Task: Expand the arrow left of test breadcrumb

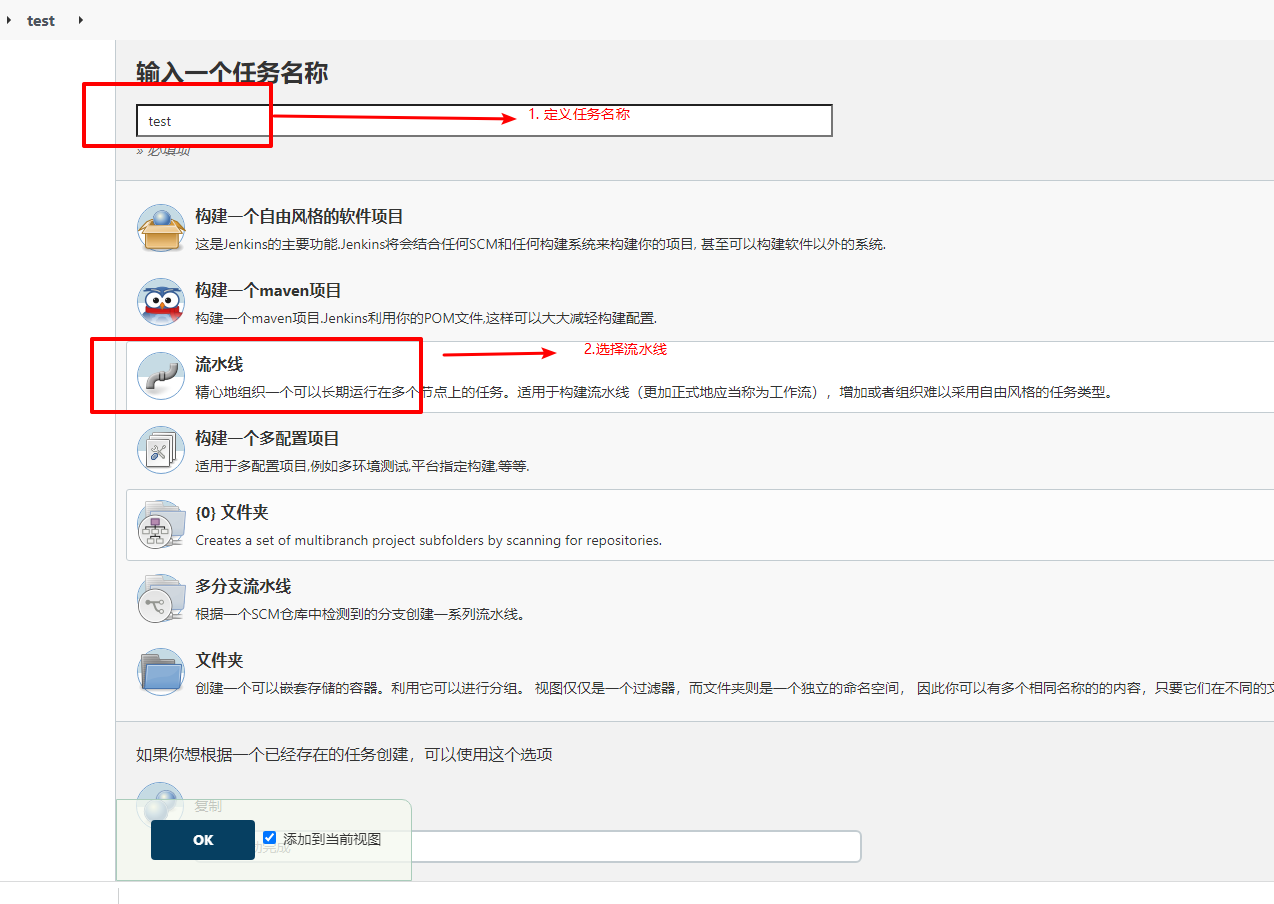Action: pyautogui.click(x=9, y=20)
